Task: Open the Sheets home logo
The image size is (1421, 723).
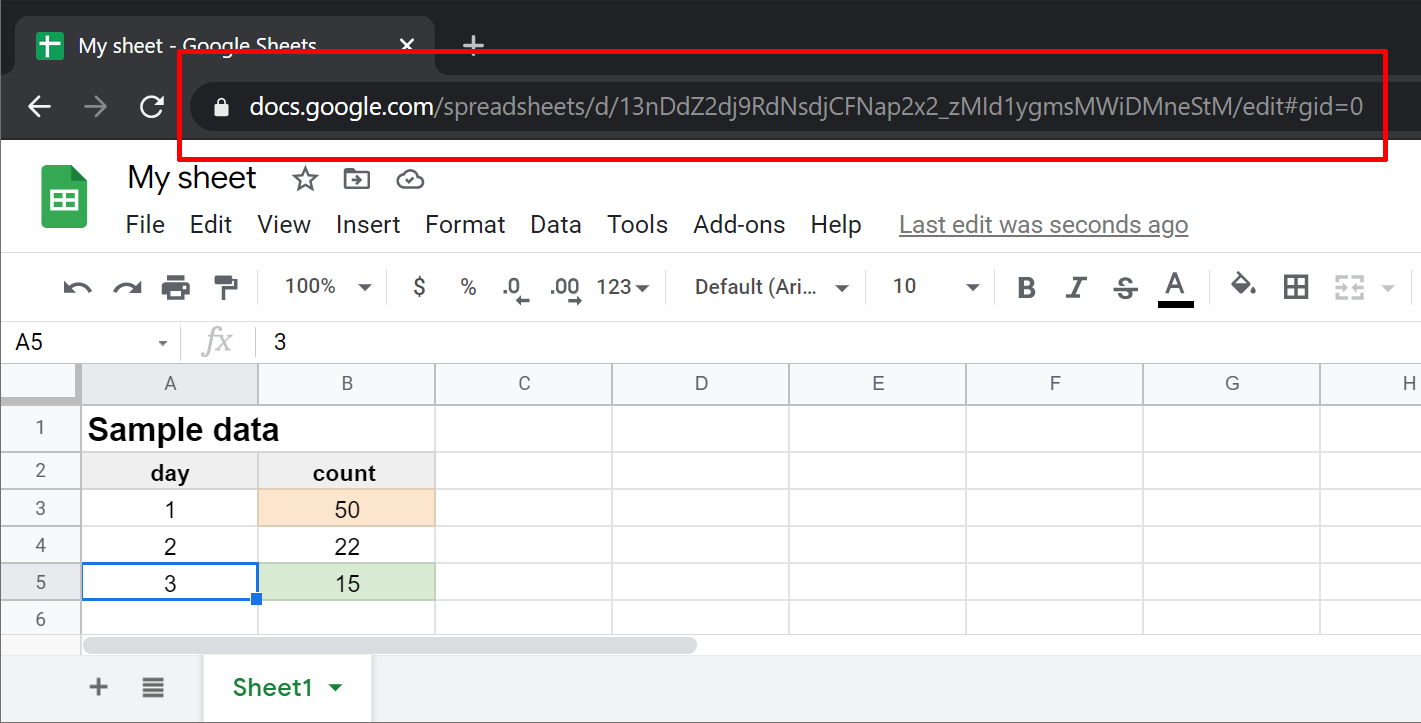Action: click(x=64, y=197)
